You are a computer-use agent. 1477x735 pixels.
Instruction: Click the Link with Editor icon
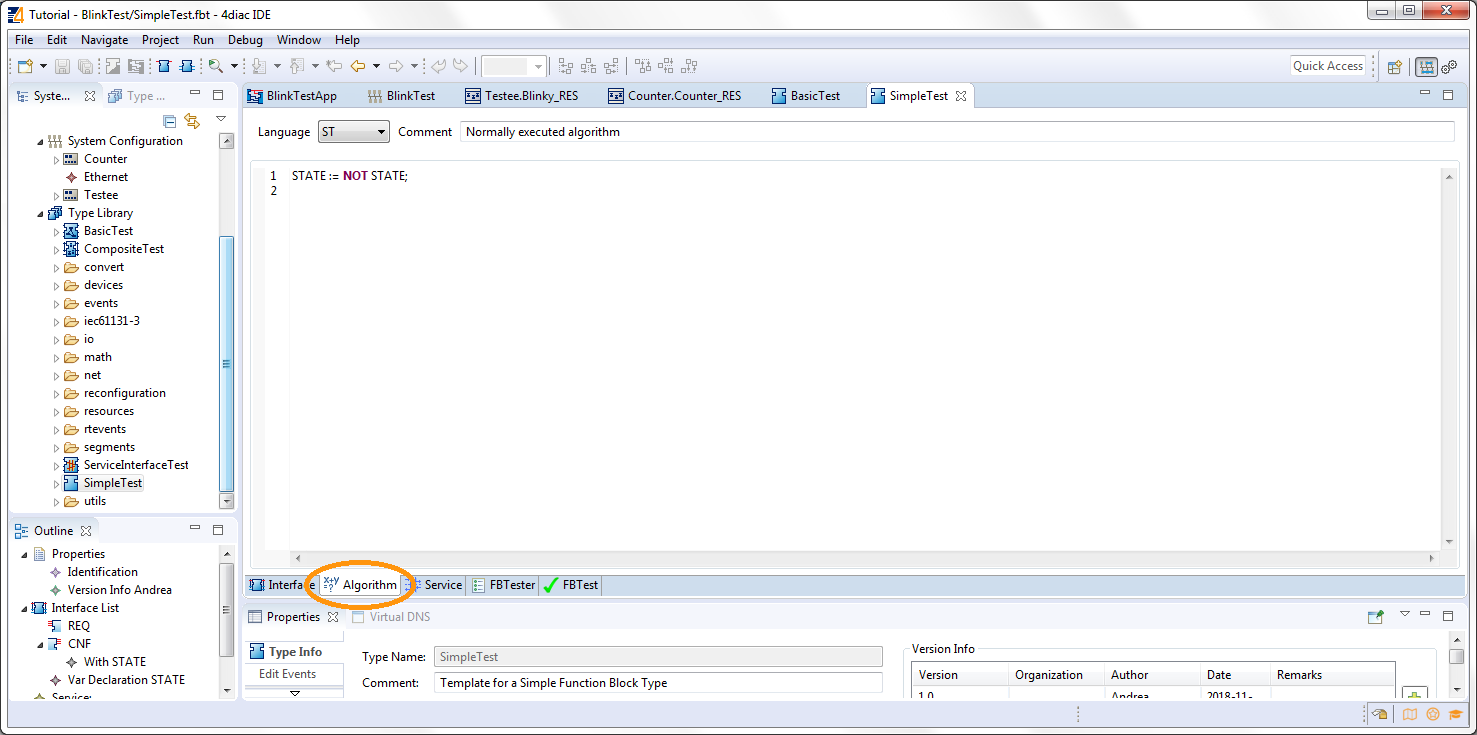[191, 121]
